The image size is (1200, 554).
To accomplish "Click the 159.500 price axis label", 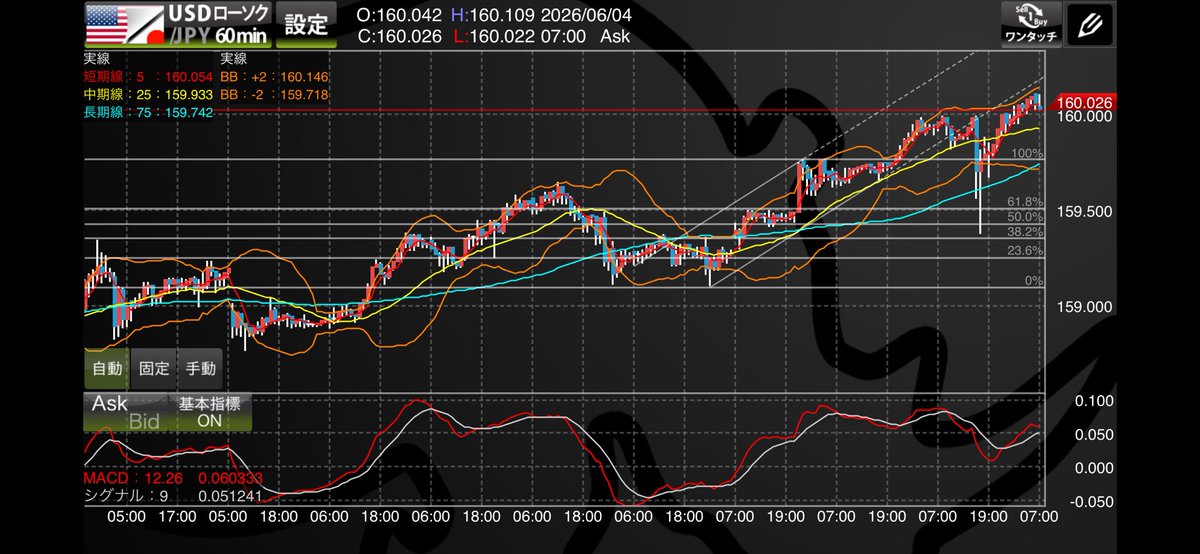I will coord(1084,212).
